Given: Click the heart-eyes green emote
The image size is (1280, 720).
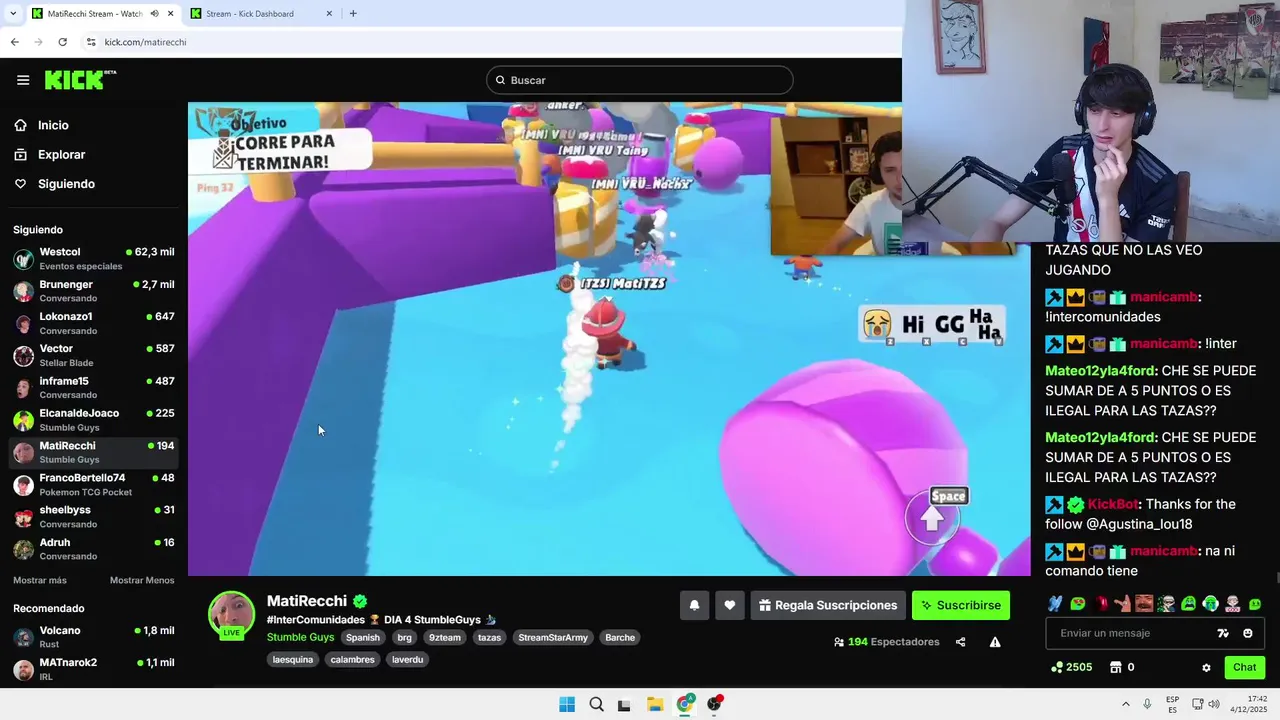Looking at the screenshot, I should [1078, 604].
